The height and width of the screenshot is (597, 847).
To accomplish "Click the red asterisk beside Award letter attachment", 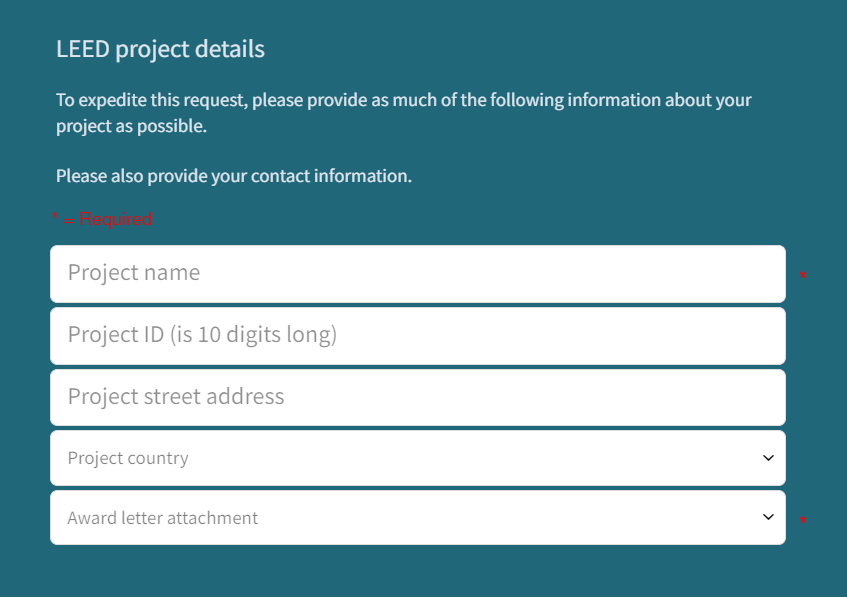I will [x=803, y=521].
